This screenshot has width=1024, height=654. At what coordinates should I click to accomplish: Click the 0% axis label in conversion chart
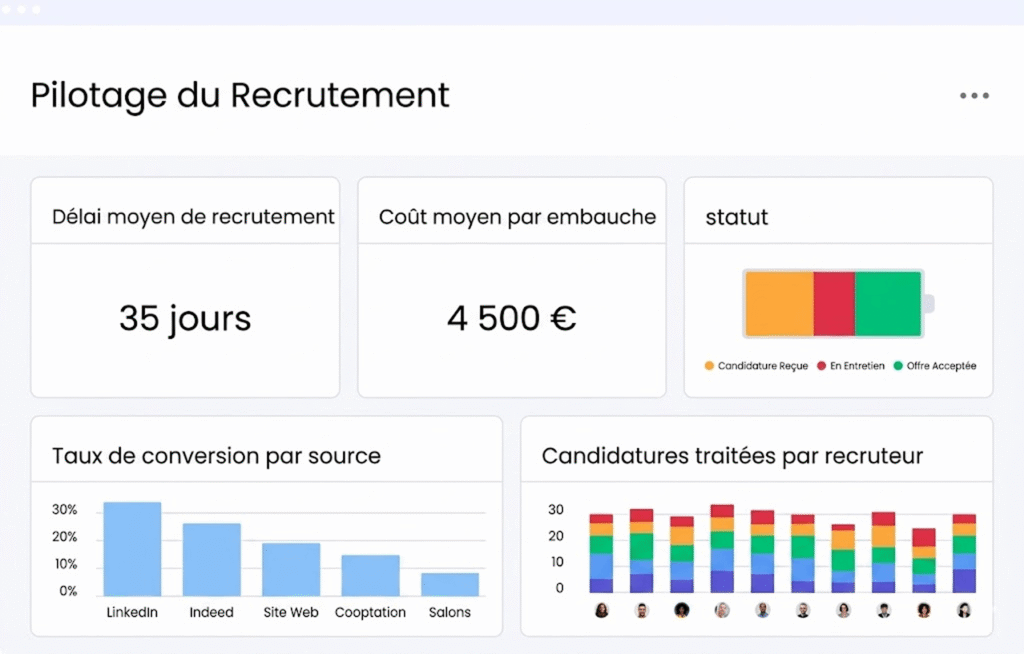click(68, 591)
